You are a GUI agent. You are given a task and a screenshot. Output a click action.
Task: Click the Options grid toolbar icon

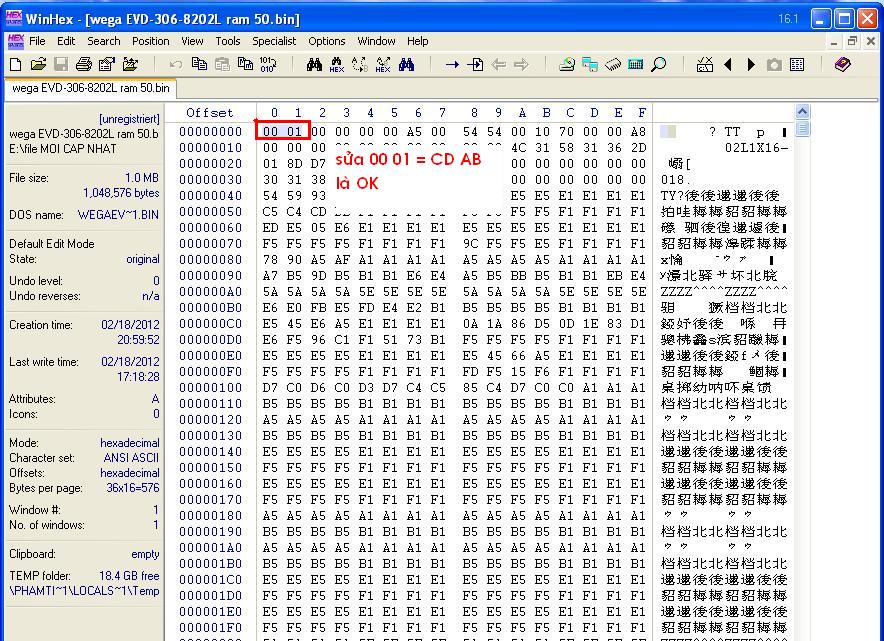coord(797,65)
